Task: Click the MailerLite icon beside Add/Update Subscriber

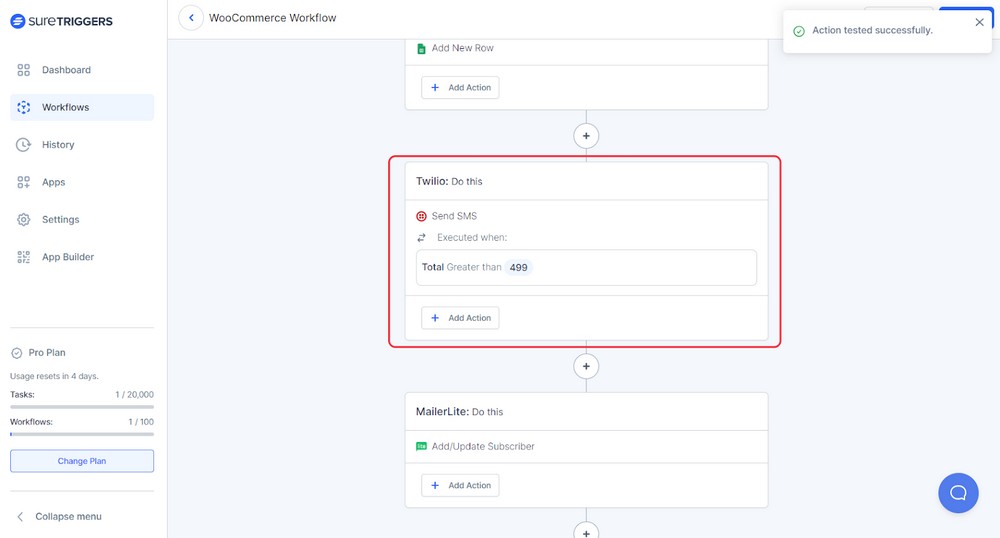Action: [x=421, y=446]
